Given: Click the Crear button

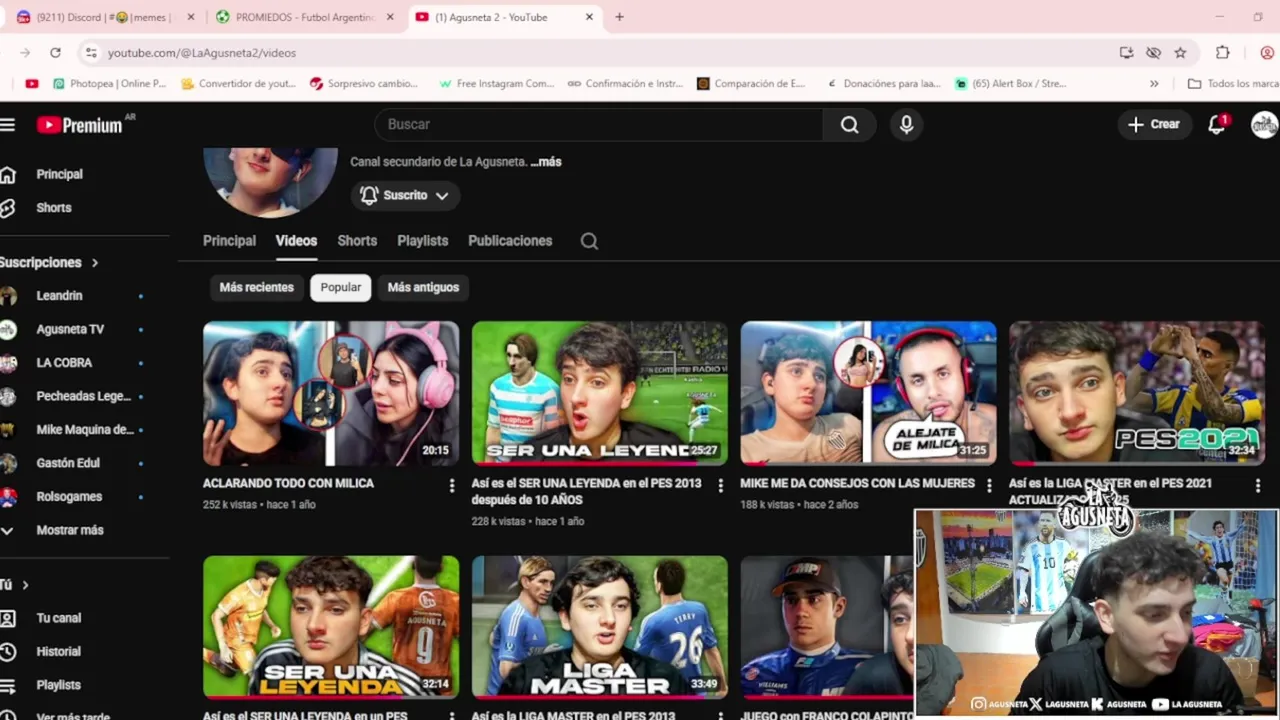Looking at the screenshot, I should point(1153,124).
